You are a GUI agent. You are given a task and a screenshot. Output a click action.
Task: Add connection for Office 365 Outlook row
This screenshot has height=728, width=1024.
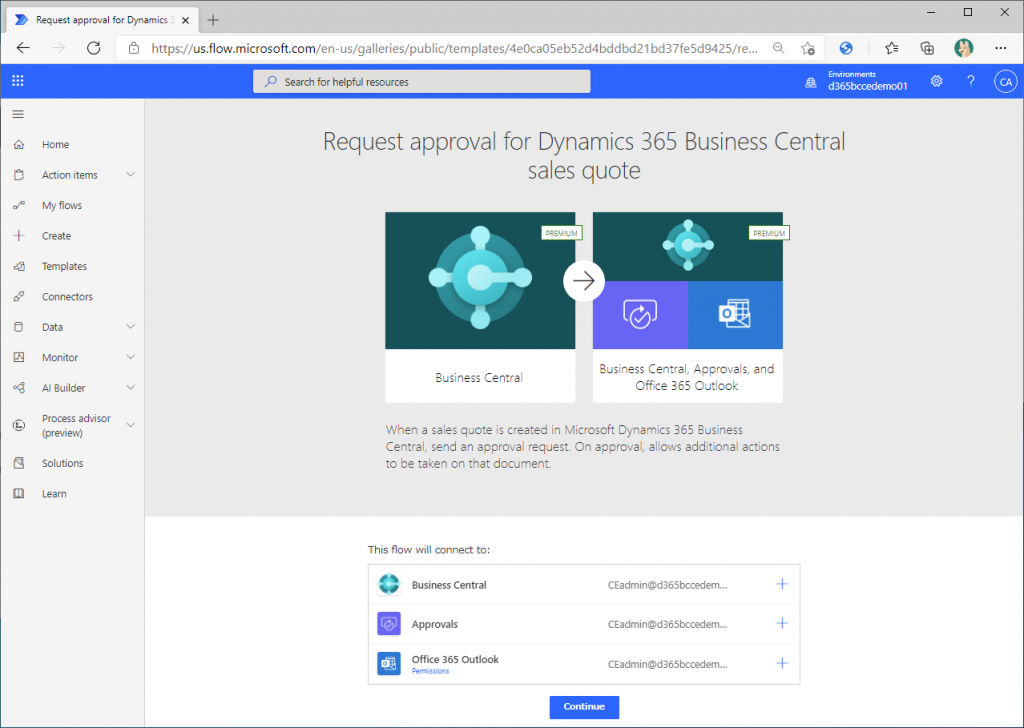(x=782, y=663)
